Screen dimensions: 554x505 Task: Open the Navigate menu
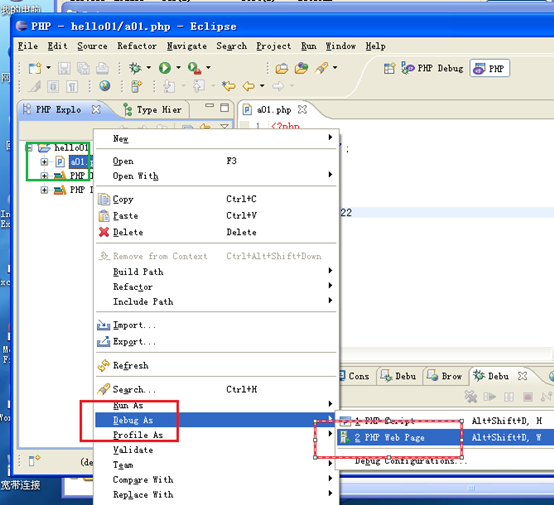pos(187,46)
